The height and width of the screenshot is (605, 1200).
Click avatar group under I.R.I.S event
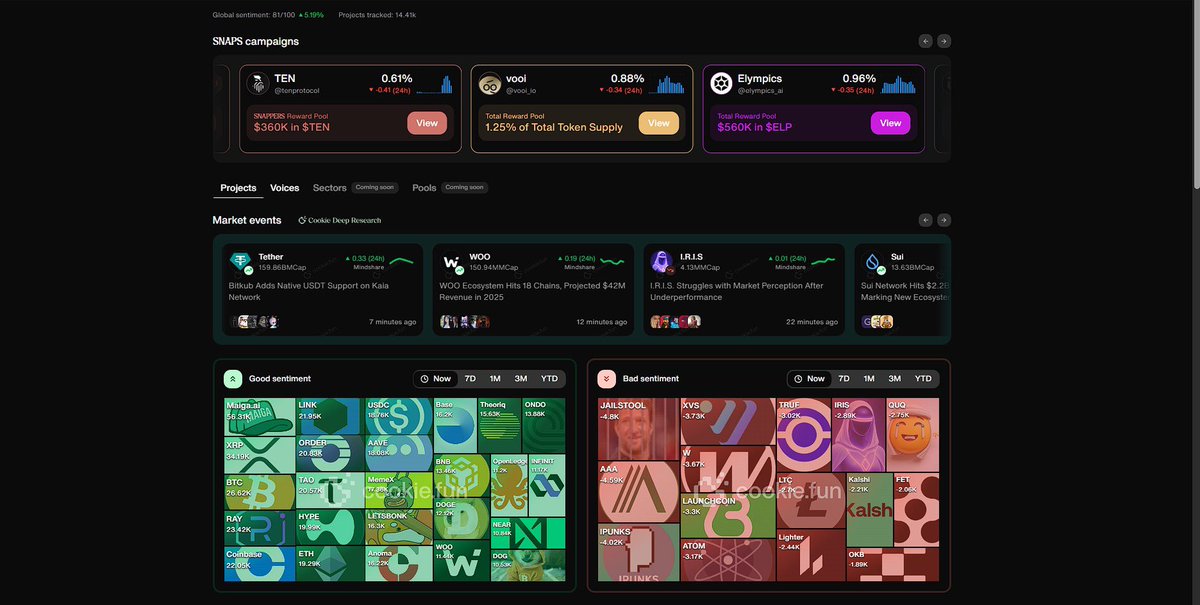pos(676,322)
